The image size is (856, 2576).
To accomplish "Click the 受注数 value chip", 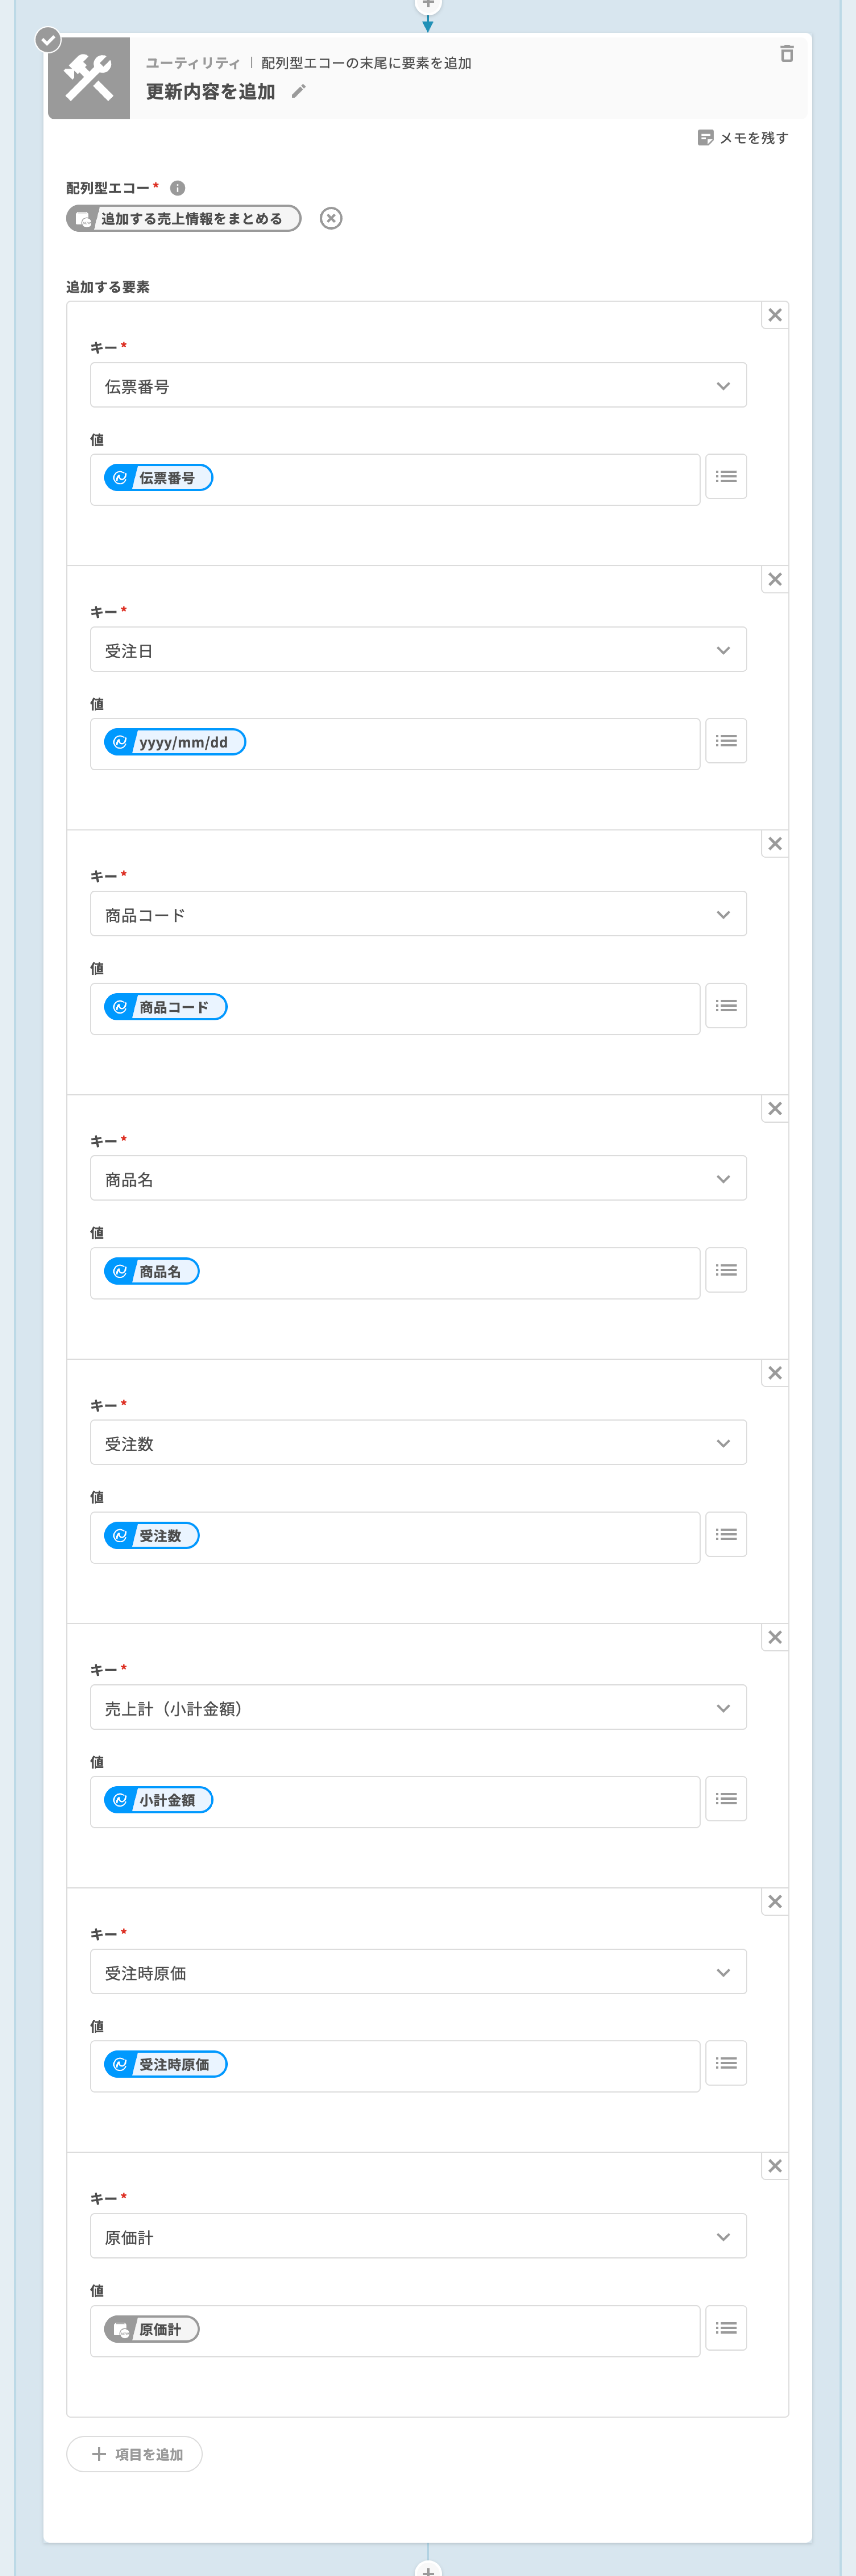I will coord(152,1536).
